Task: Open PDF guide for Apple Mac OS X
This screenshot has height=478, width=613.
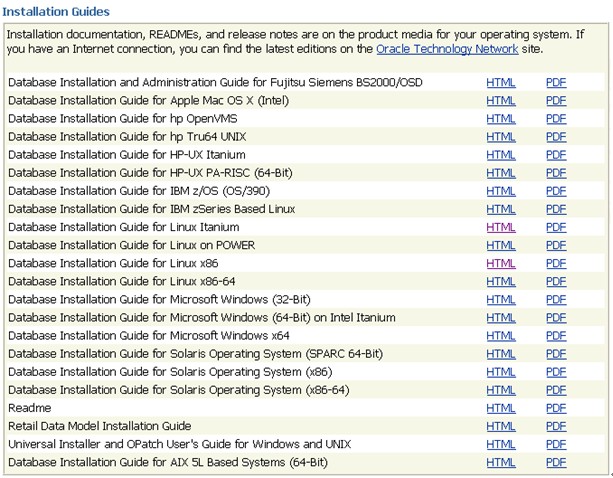Action: [556, 100]
